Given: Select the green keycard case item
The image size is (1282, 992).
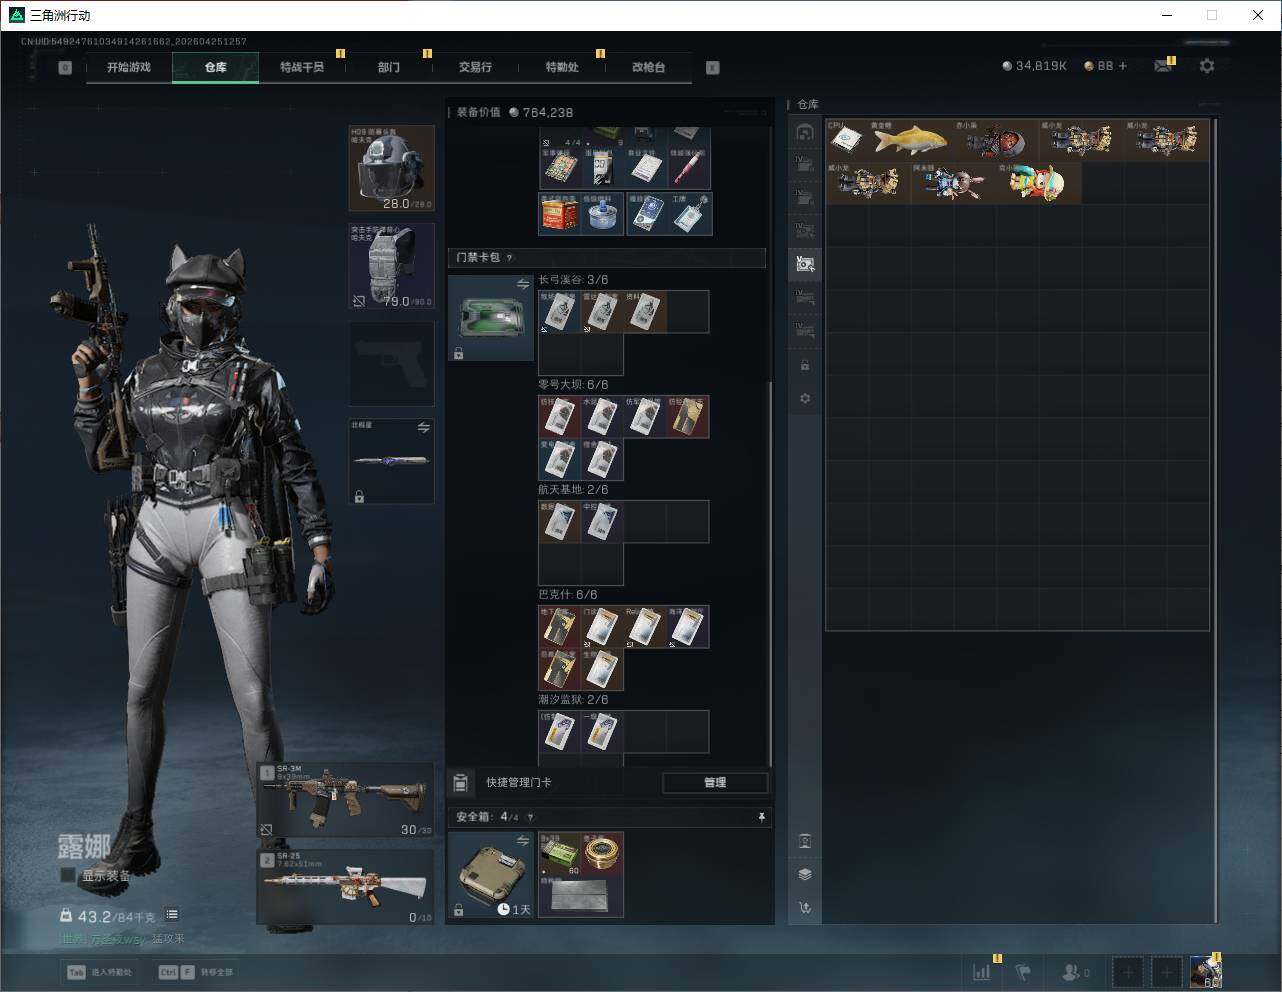Looking at the screenshot, I should pyautogui.click(x=491, y=318).
